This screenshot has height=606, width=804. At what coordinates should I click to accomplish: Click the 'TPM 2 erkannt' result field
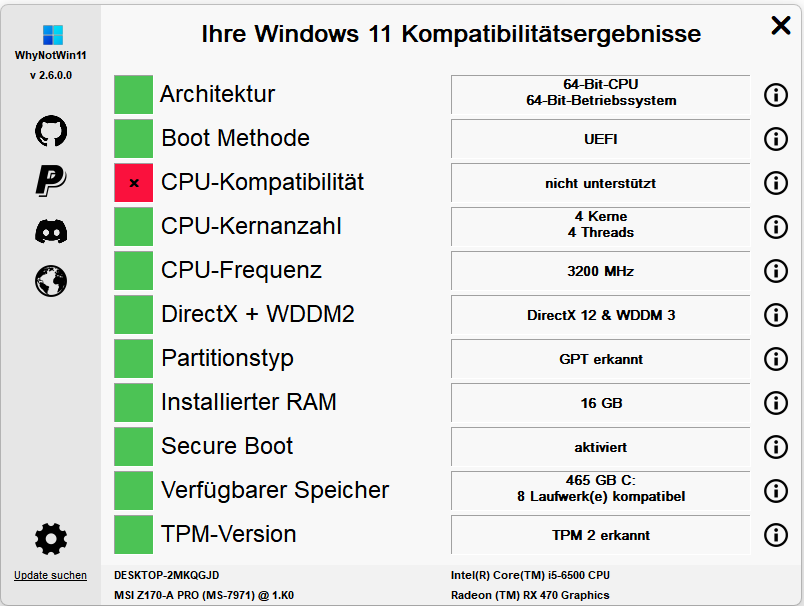click(x=600, y=535)
